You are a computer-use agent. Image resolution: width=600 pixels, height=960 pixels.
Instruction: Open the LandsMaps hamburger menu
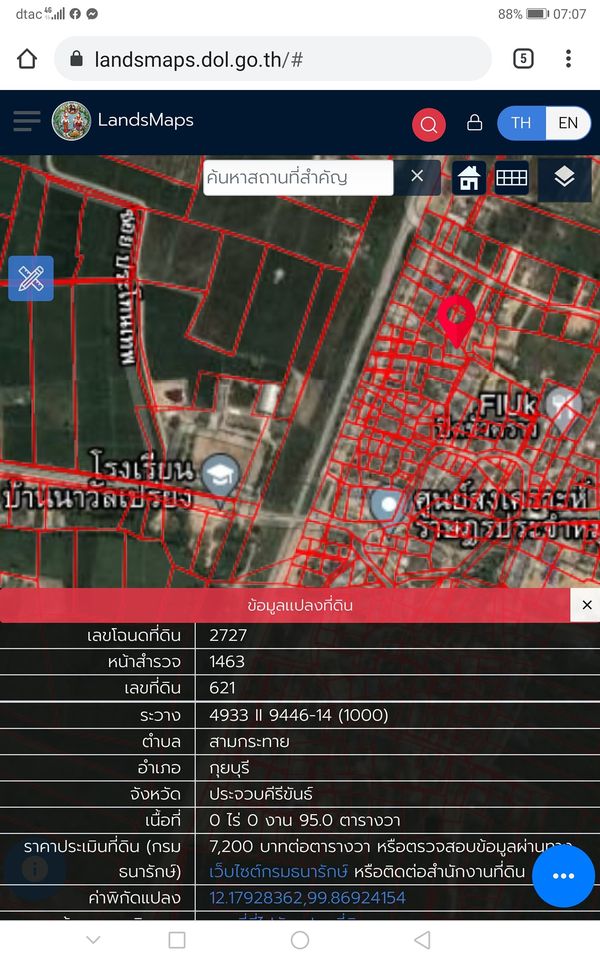[x=27, y=121]
